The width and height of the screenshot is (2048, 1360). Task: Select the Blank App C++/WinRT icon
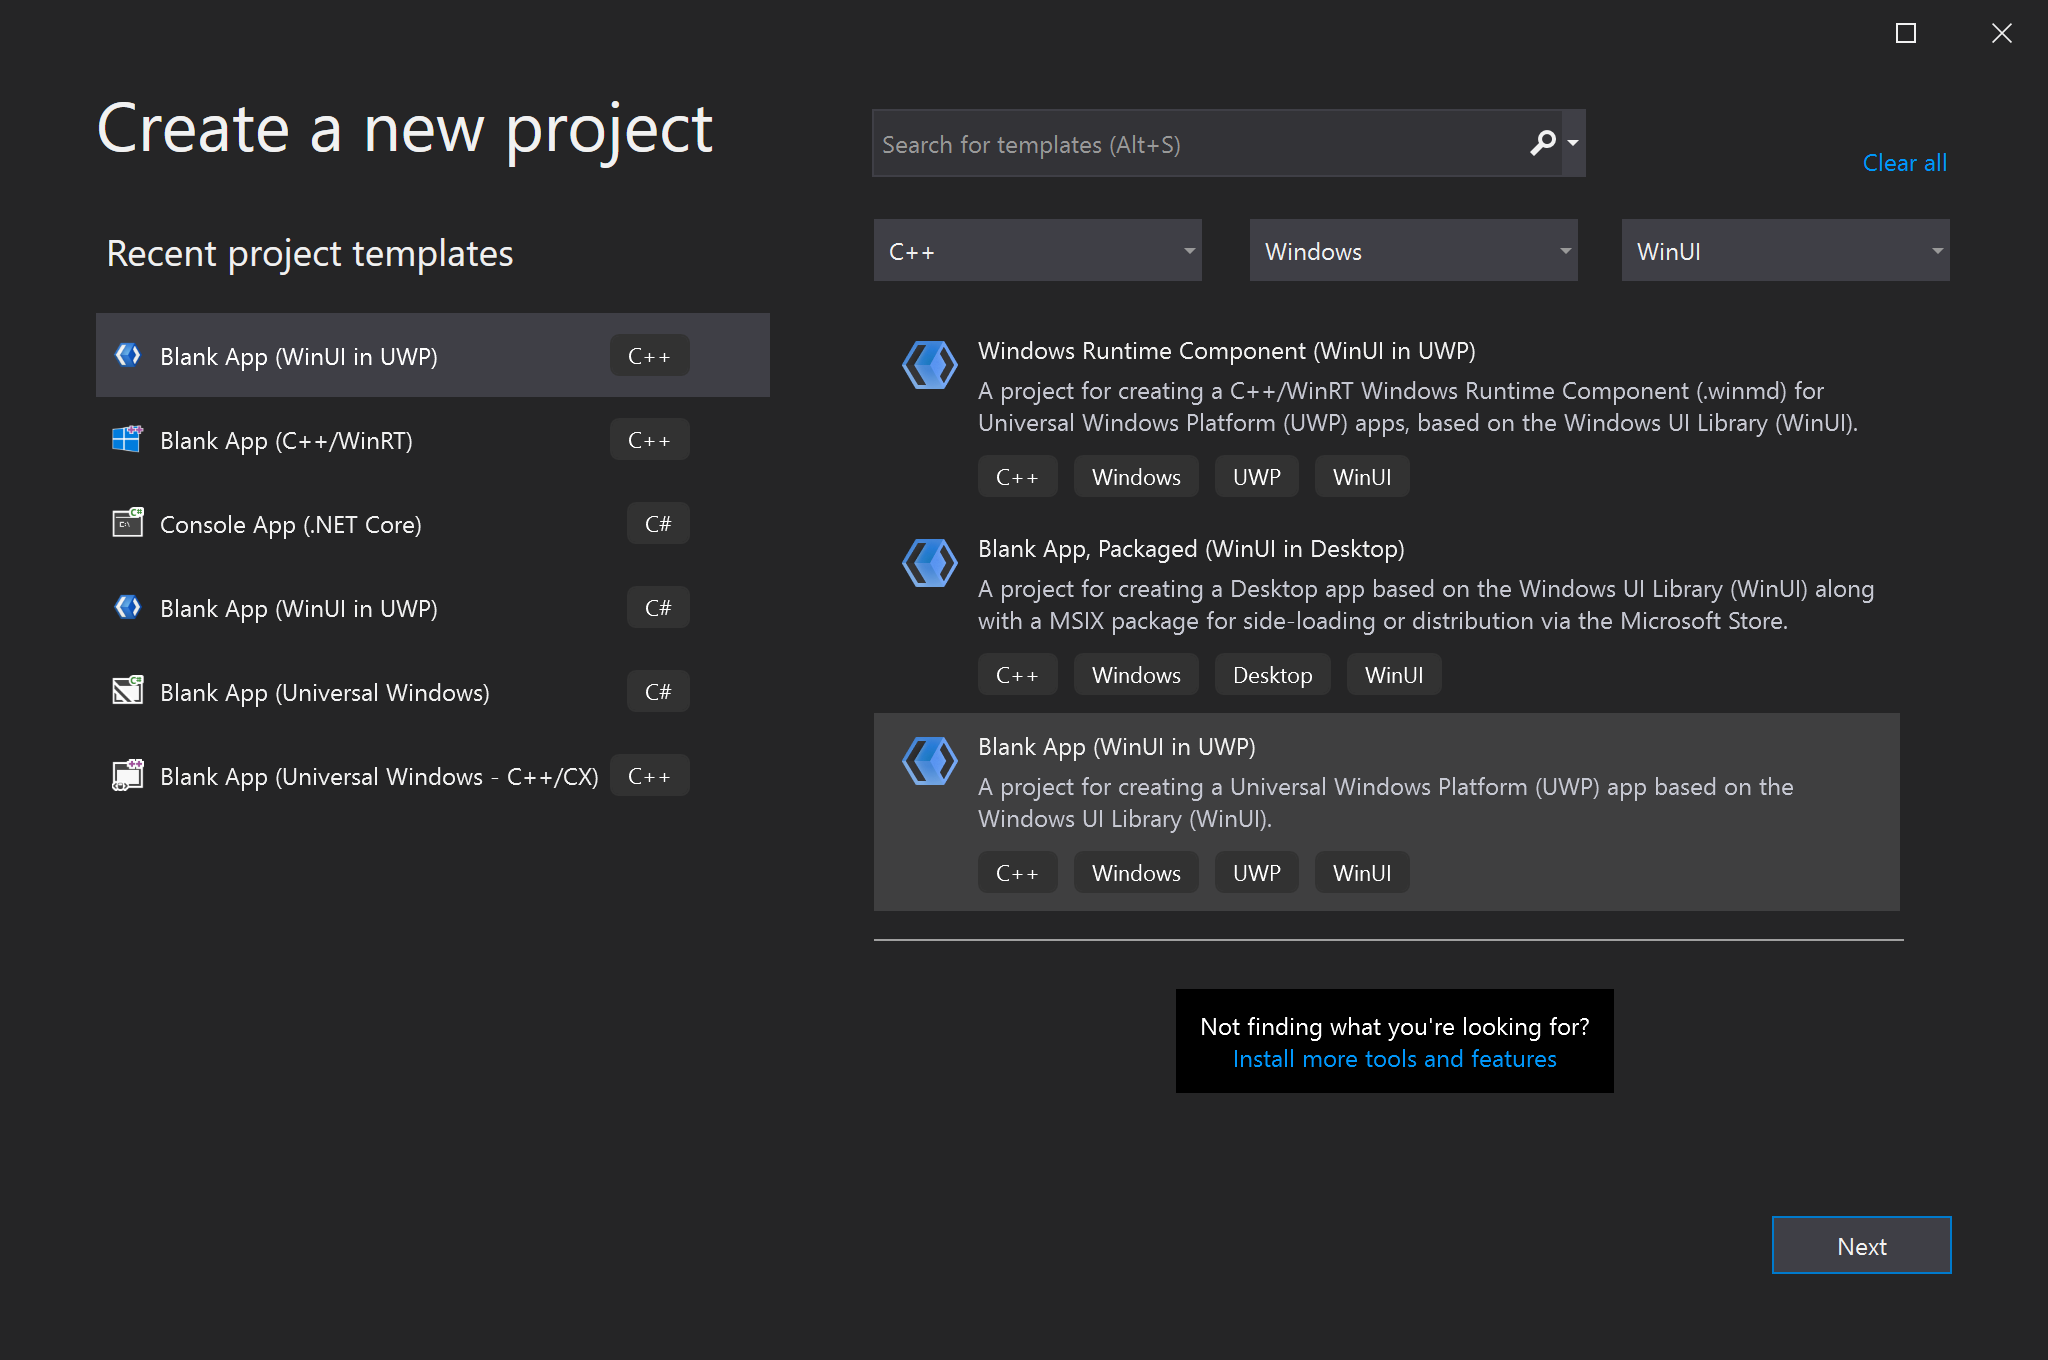click(x=129, y=440)
